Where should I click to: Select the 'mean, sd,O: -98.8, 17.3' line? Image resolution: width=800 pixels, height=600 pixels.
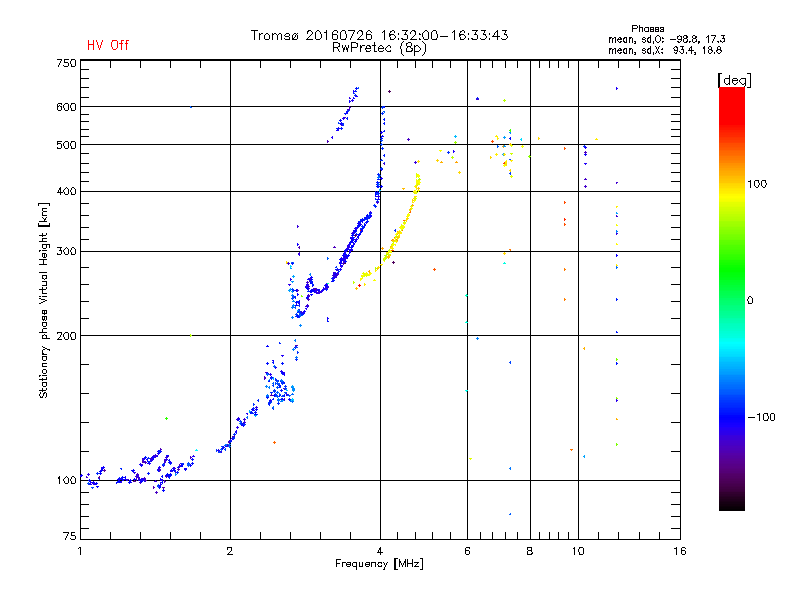click(x=666, y=39)
